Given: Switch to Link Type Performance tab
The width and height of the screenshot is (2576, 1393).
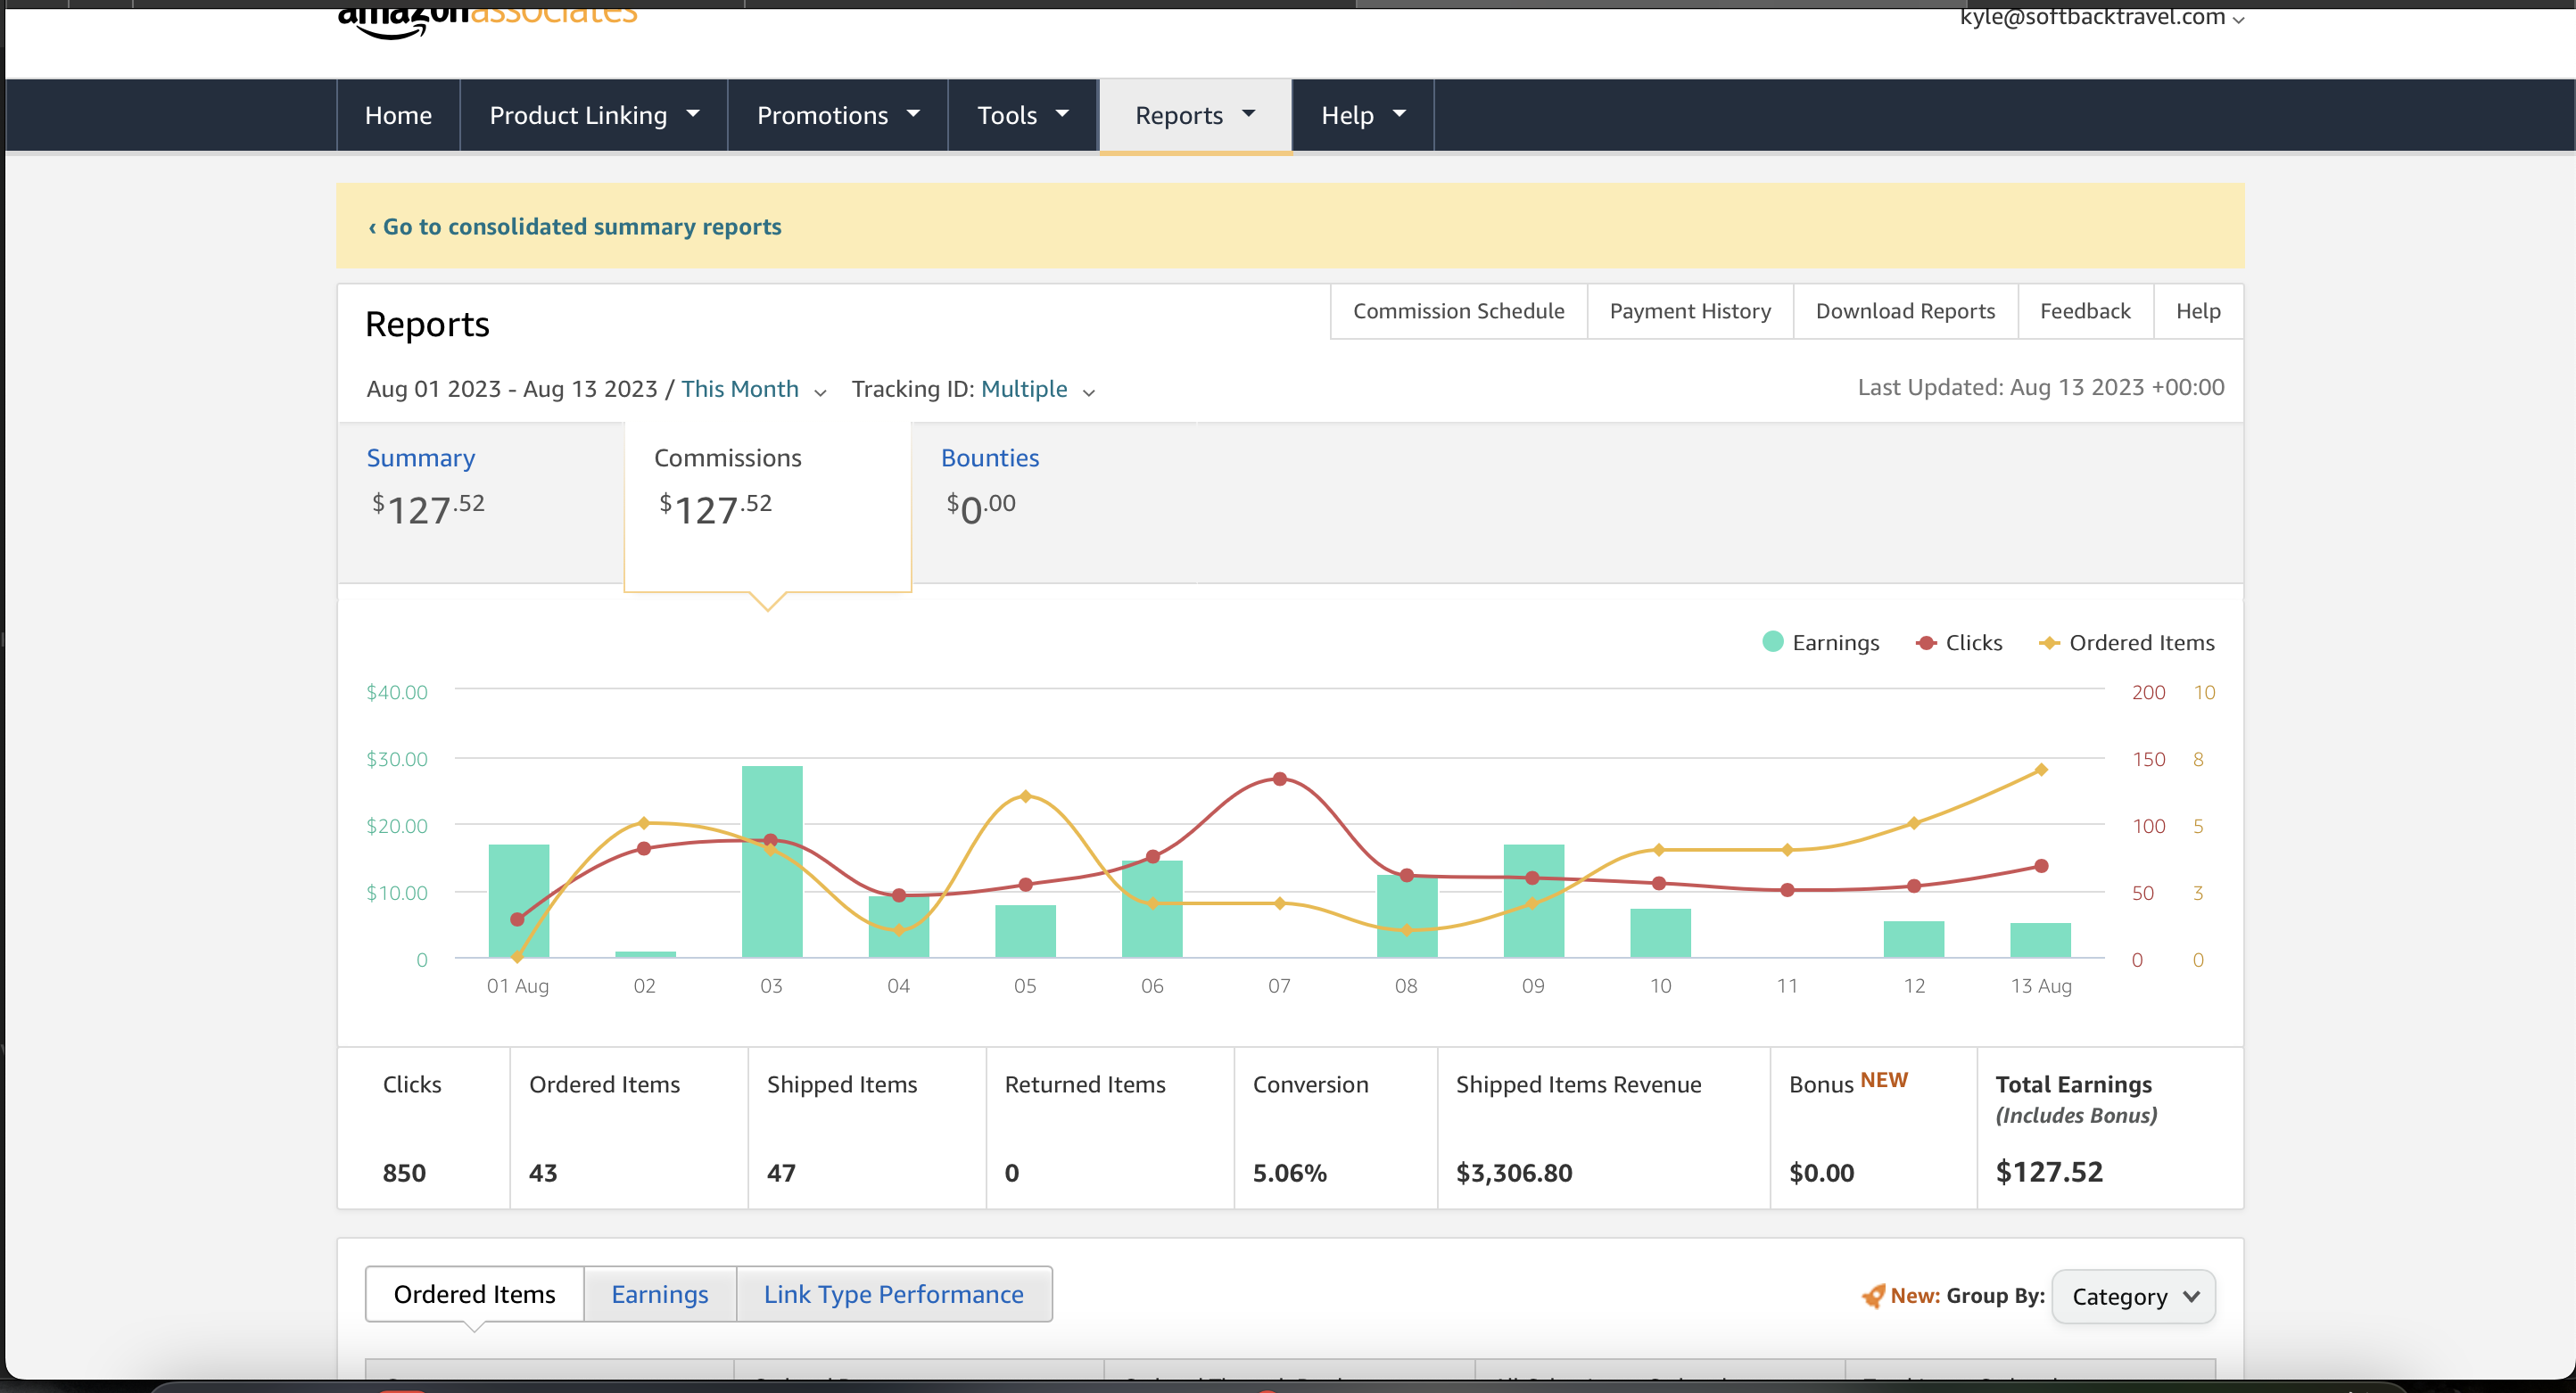Looking at the screenshot, I should click(x=894, y=1294).
